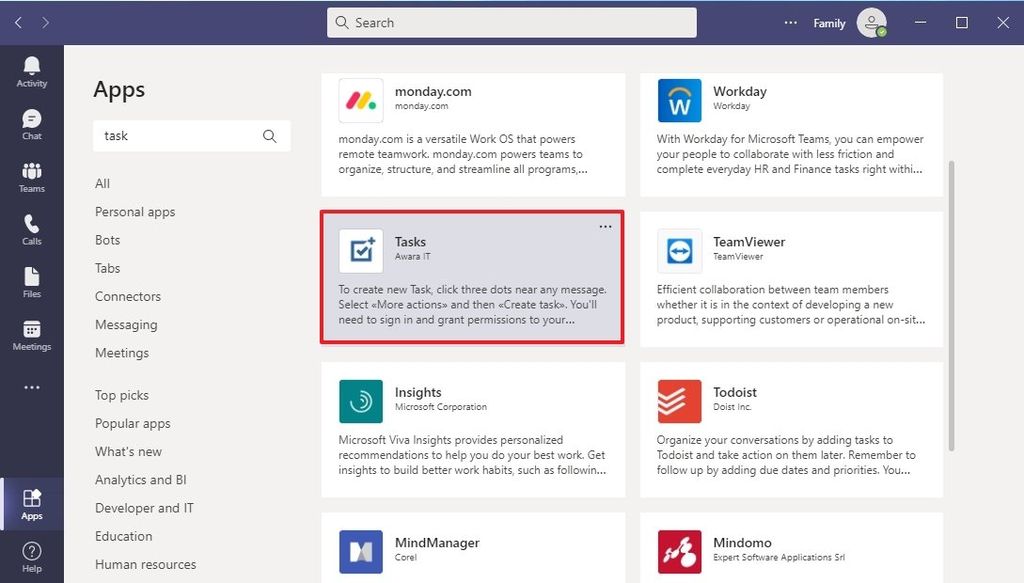Click the Todoist app logo
1024x583 pixels.
[678, 401]
